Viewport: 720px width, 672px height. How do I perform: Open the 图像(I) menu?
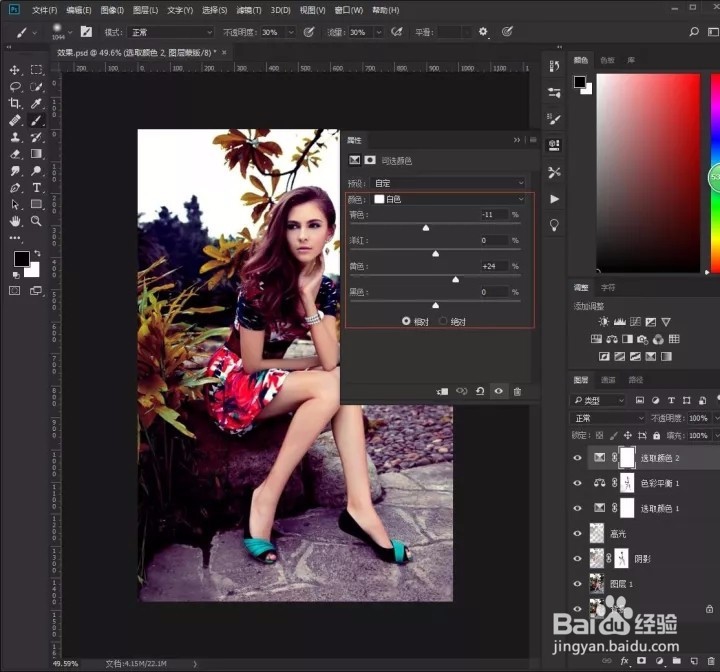click(112, 10)
